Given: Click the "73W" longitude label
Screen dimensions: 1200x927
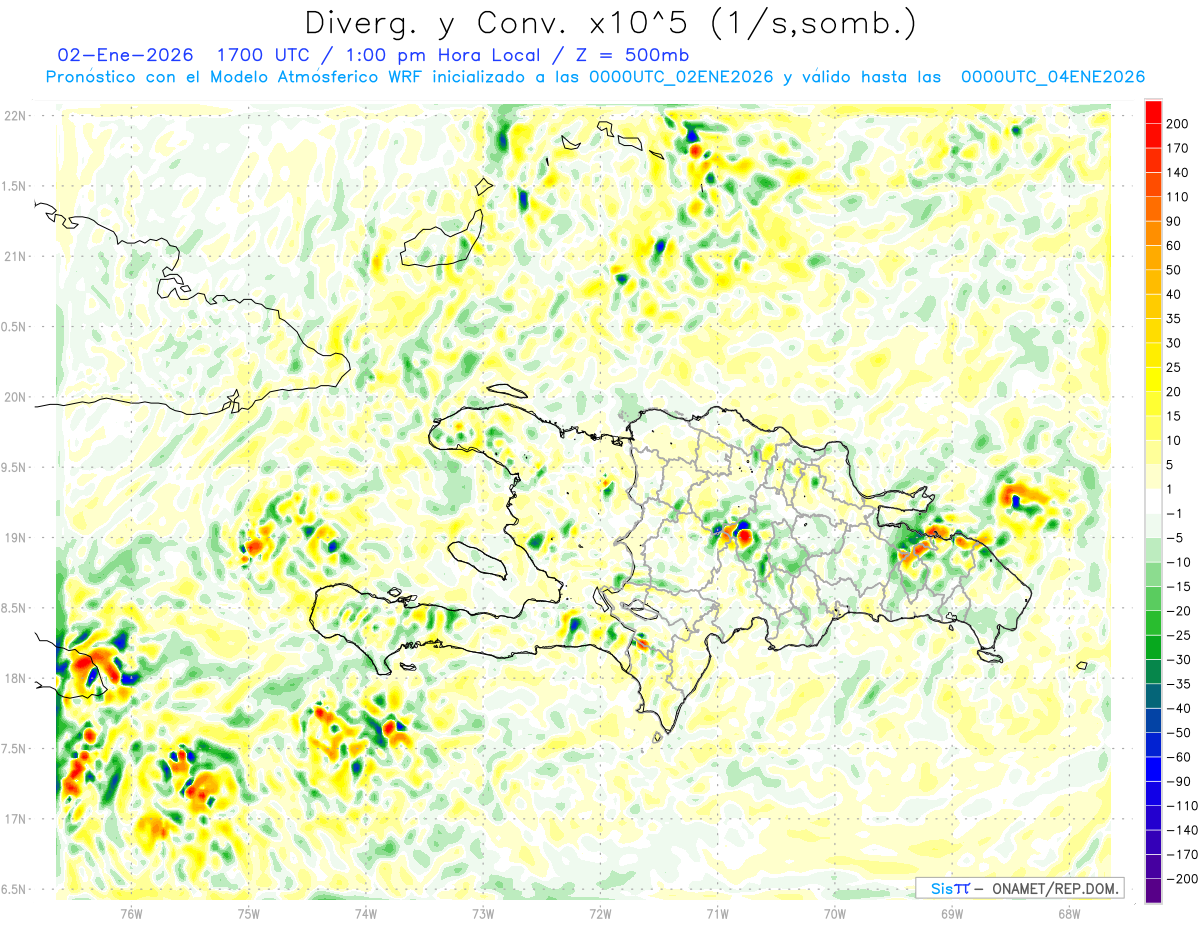Looking at the screenshot, I should coord(483,913).
